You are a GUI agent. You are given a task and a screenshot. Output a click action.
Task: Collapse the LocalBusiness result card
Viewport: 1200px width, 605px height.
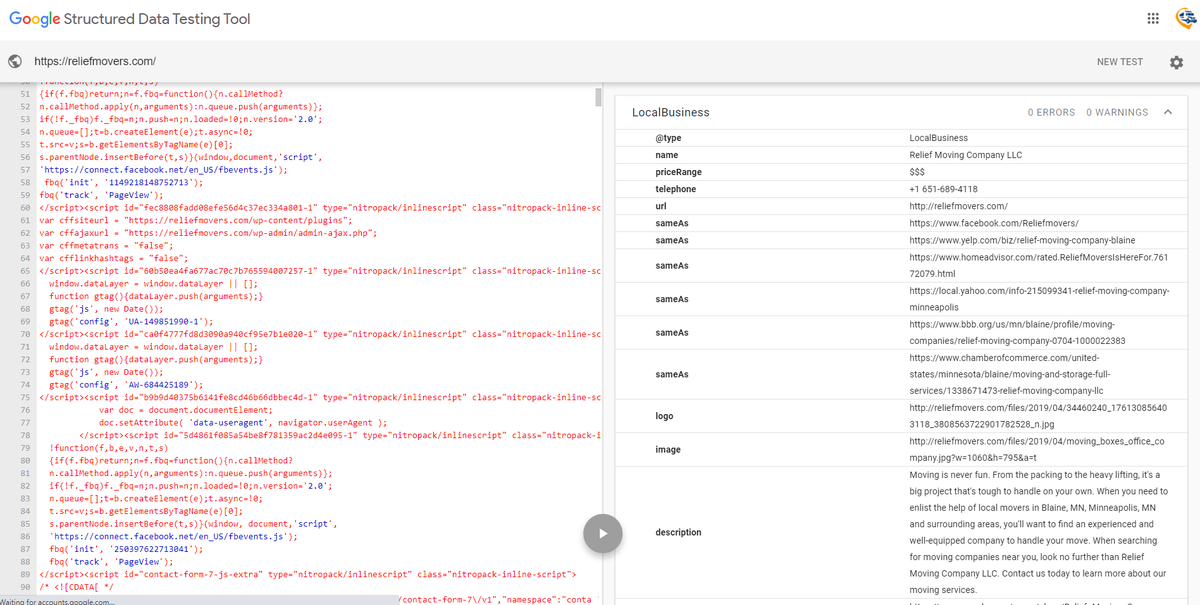point(1168,113)
